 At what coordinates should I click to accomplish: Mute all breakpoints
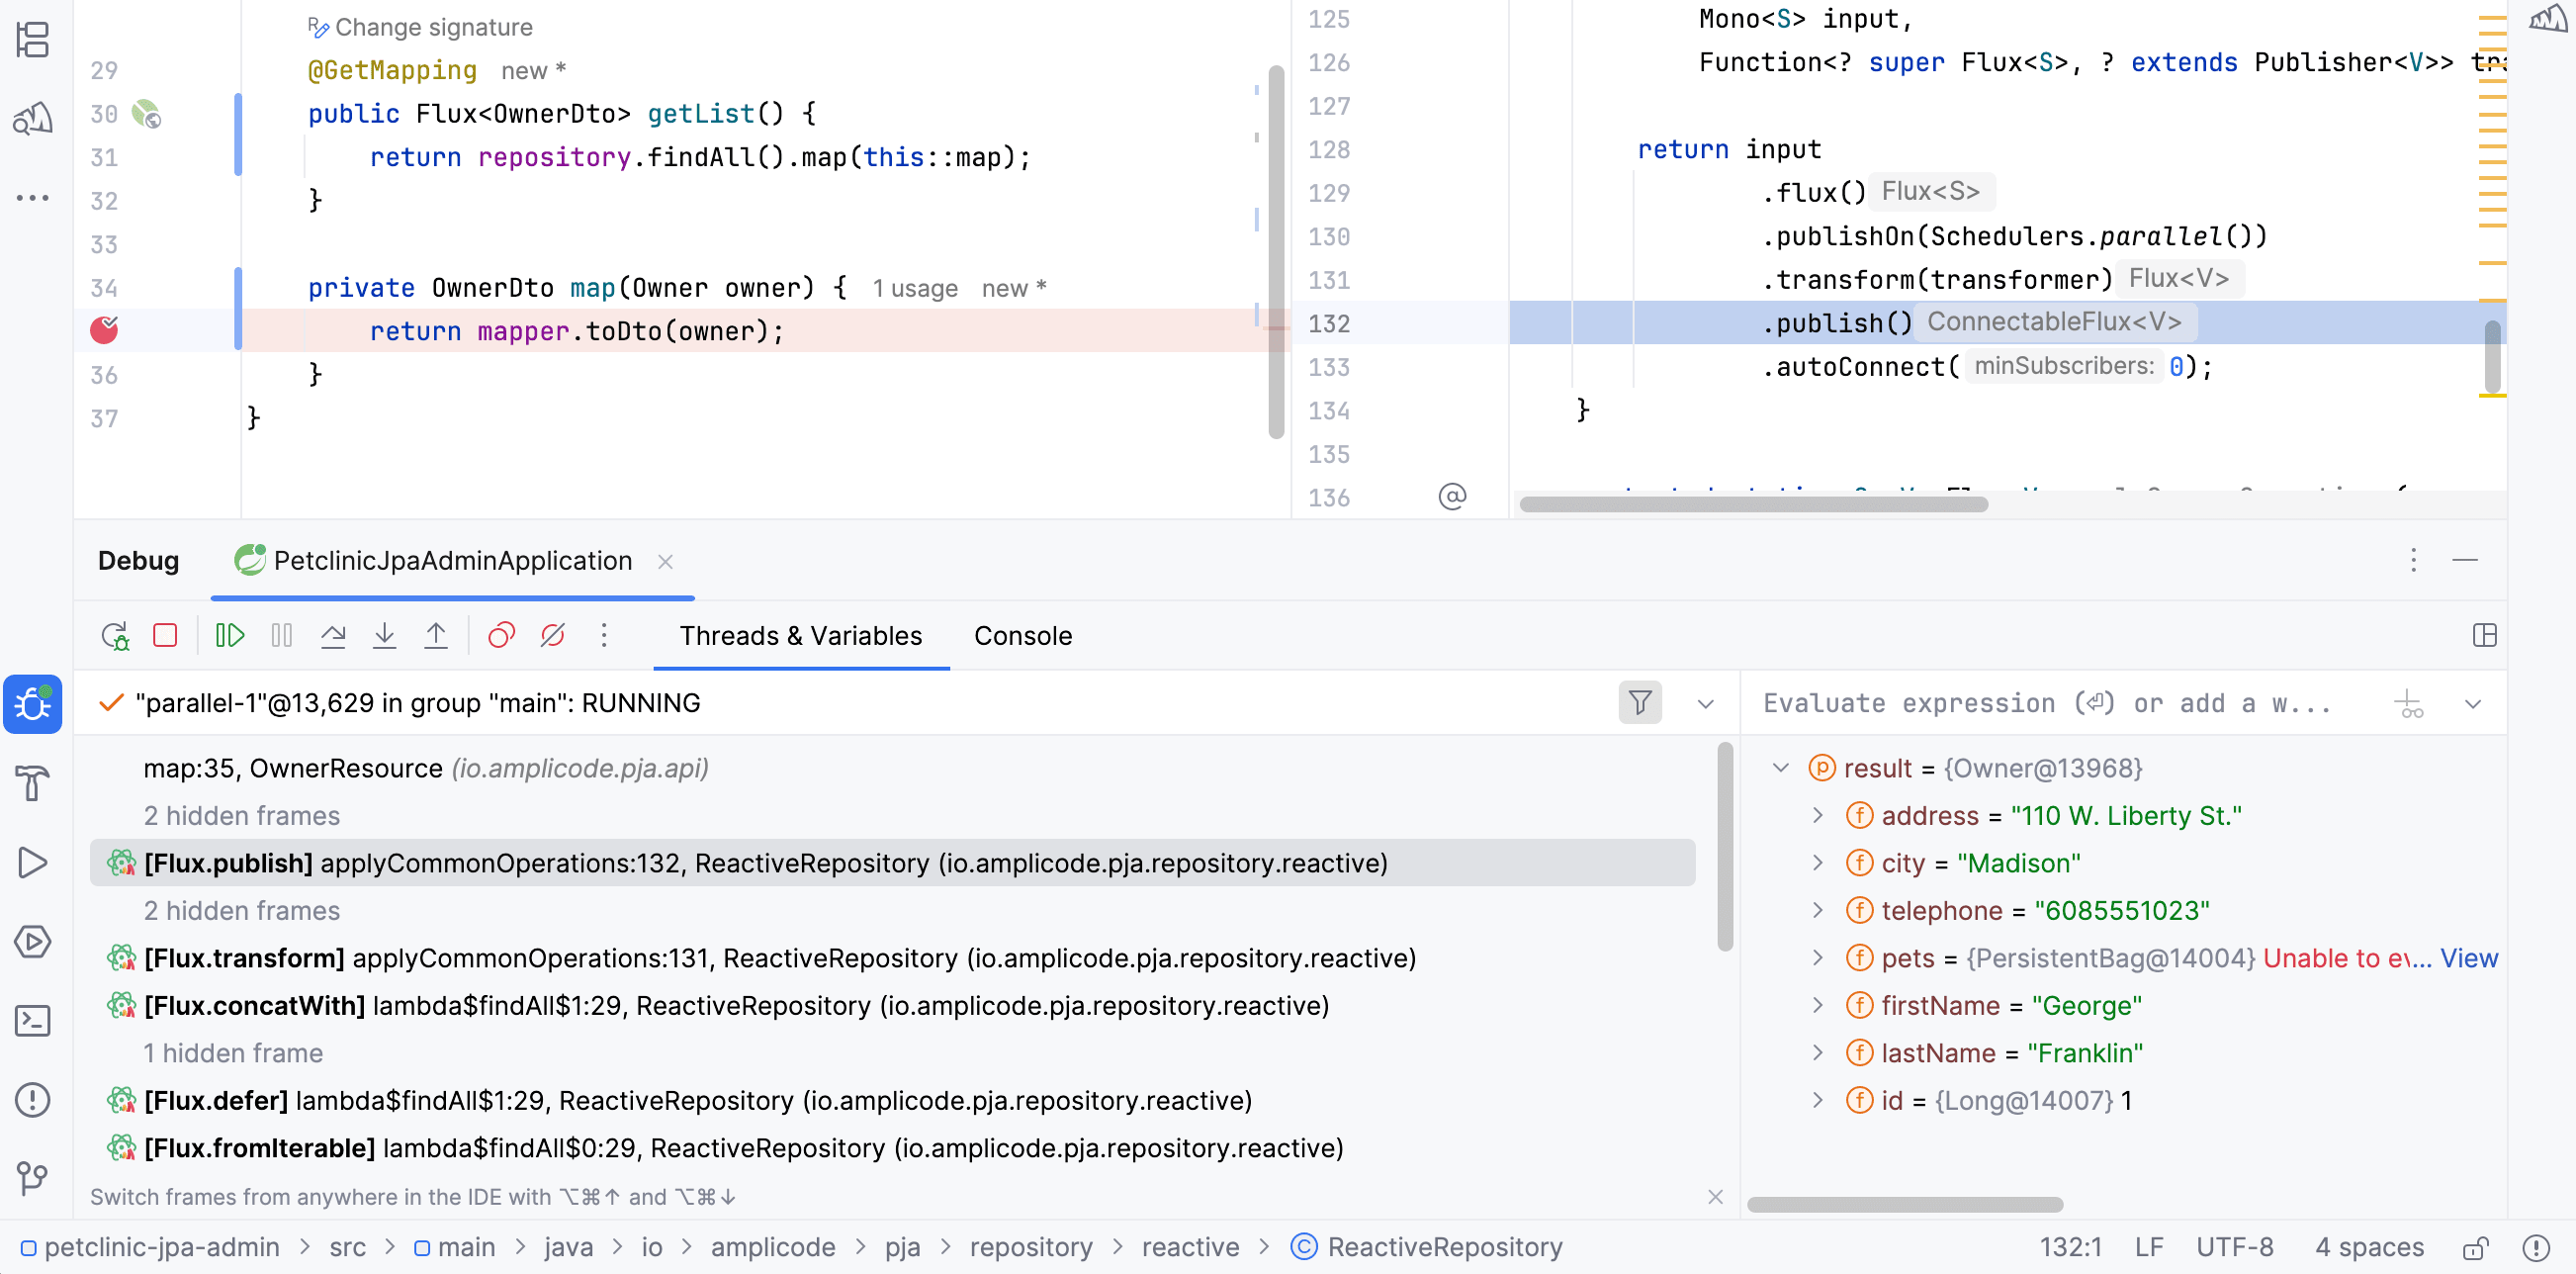pyautogui.click(x=553, y=636)
